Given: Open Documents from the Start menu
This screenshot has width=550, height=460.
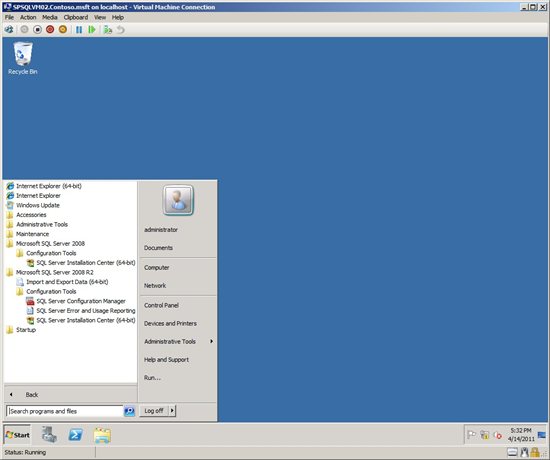Looking at the screenshot, I should (159, 248).
